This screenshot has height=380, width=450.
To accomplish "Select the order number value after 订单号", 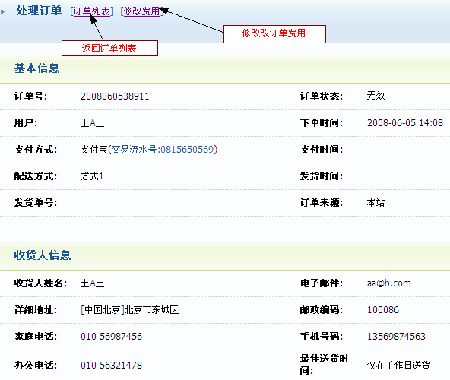I will click(x=114, y=96).
